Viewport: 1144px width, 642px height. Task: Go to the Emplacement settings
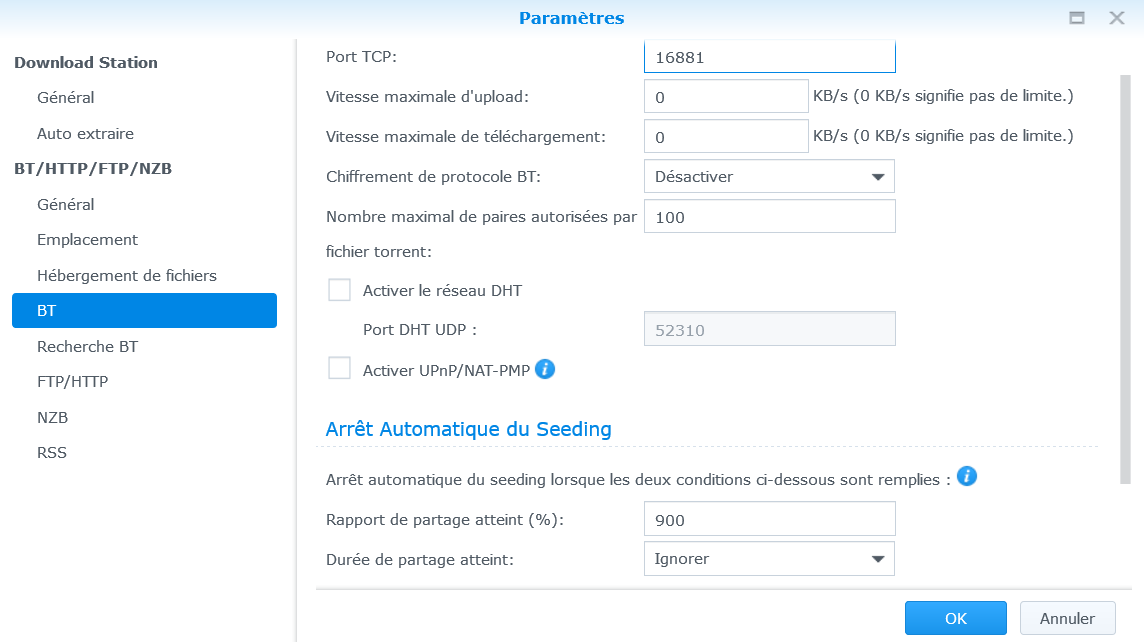click(x=87, y=240)
